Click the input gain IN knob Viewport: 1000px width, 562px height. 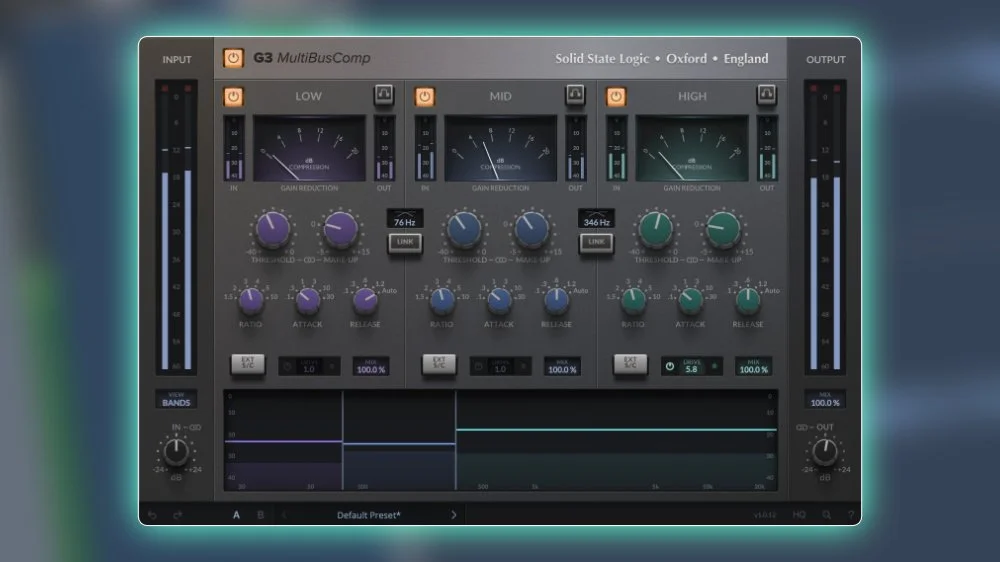point(176,452)
